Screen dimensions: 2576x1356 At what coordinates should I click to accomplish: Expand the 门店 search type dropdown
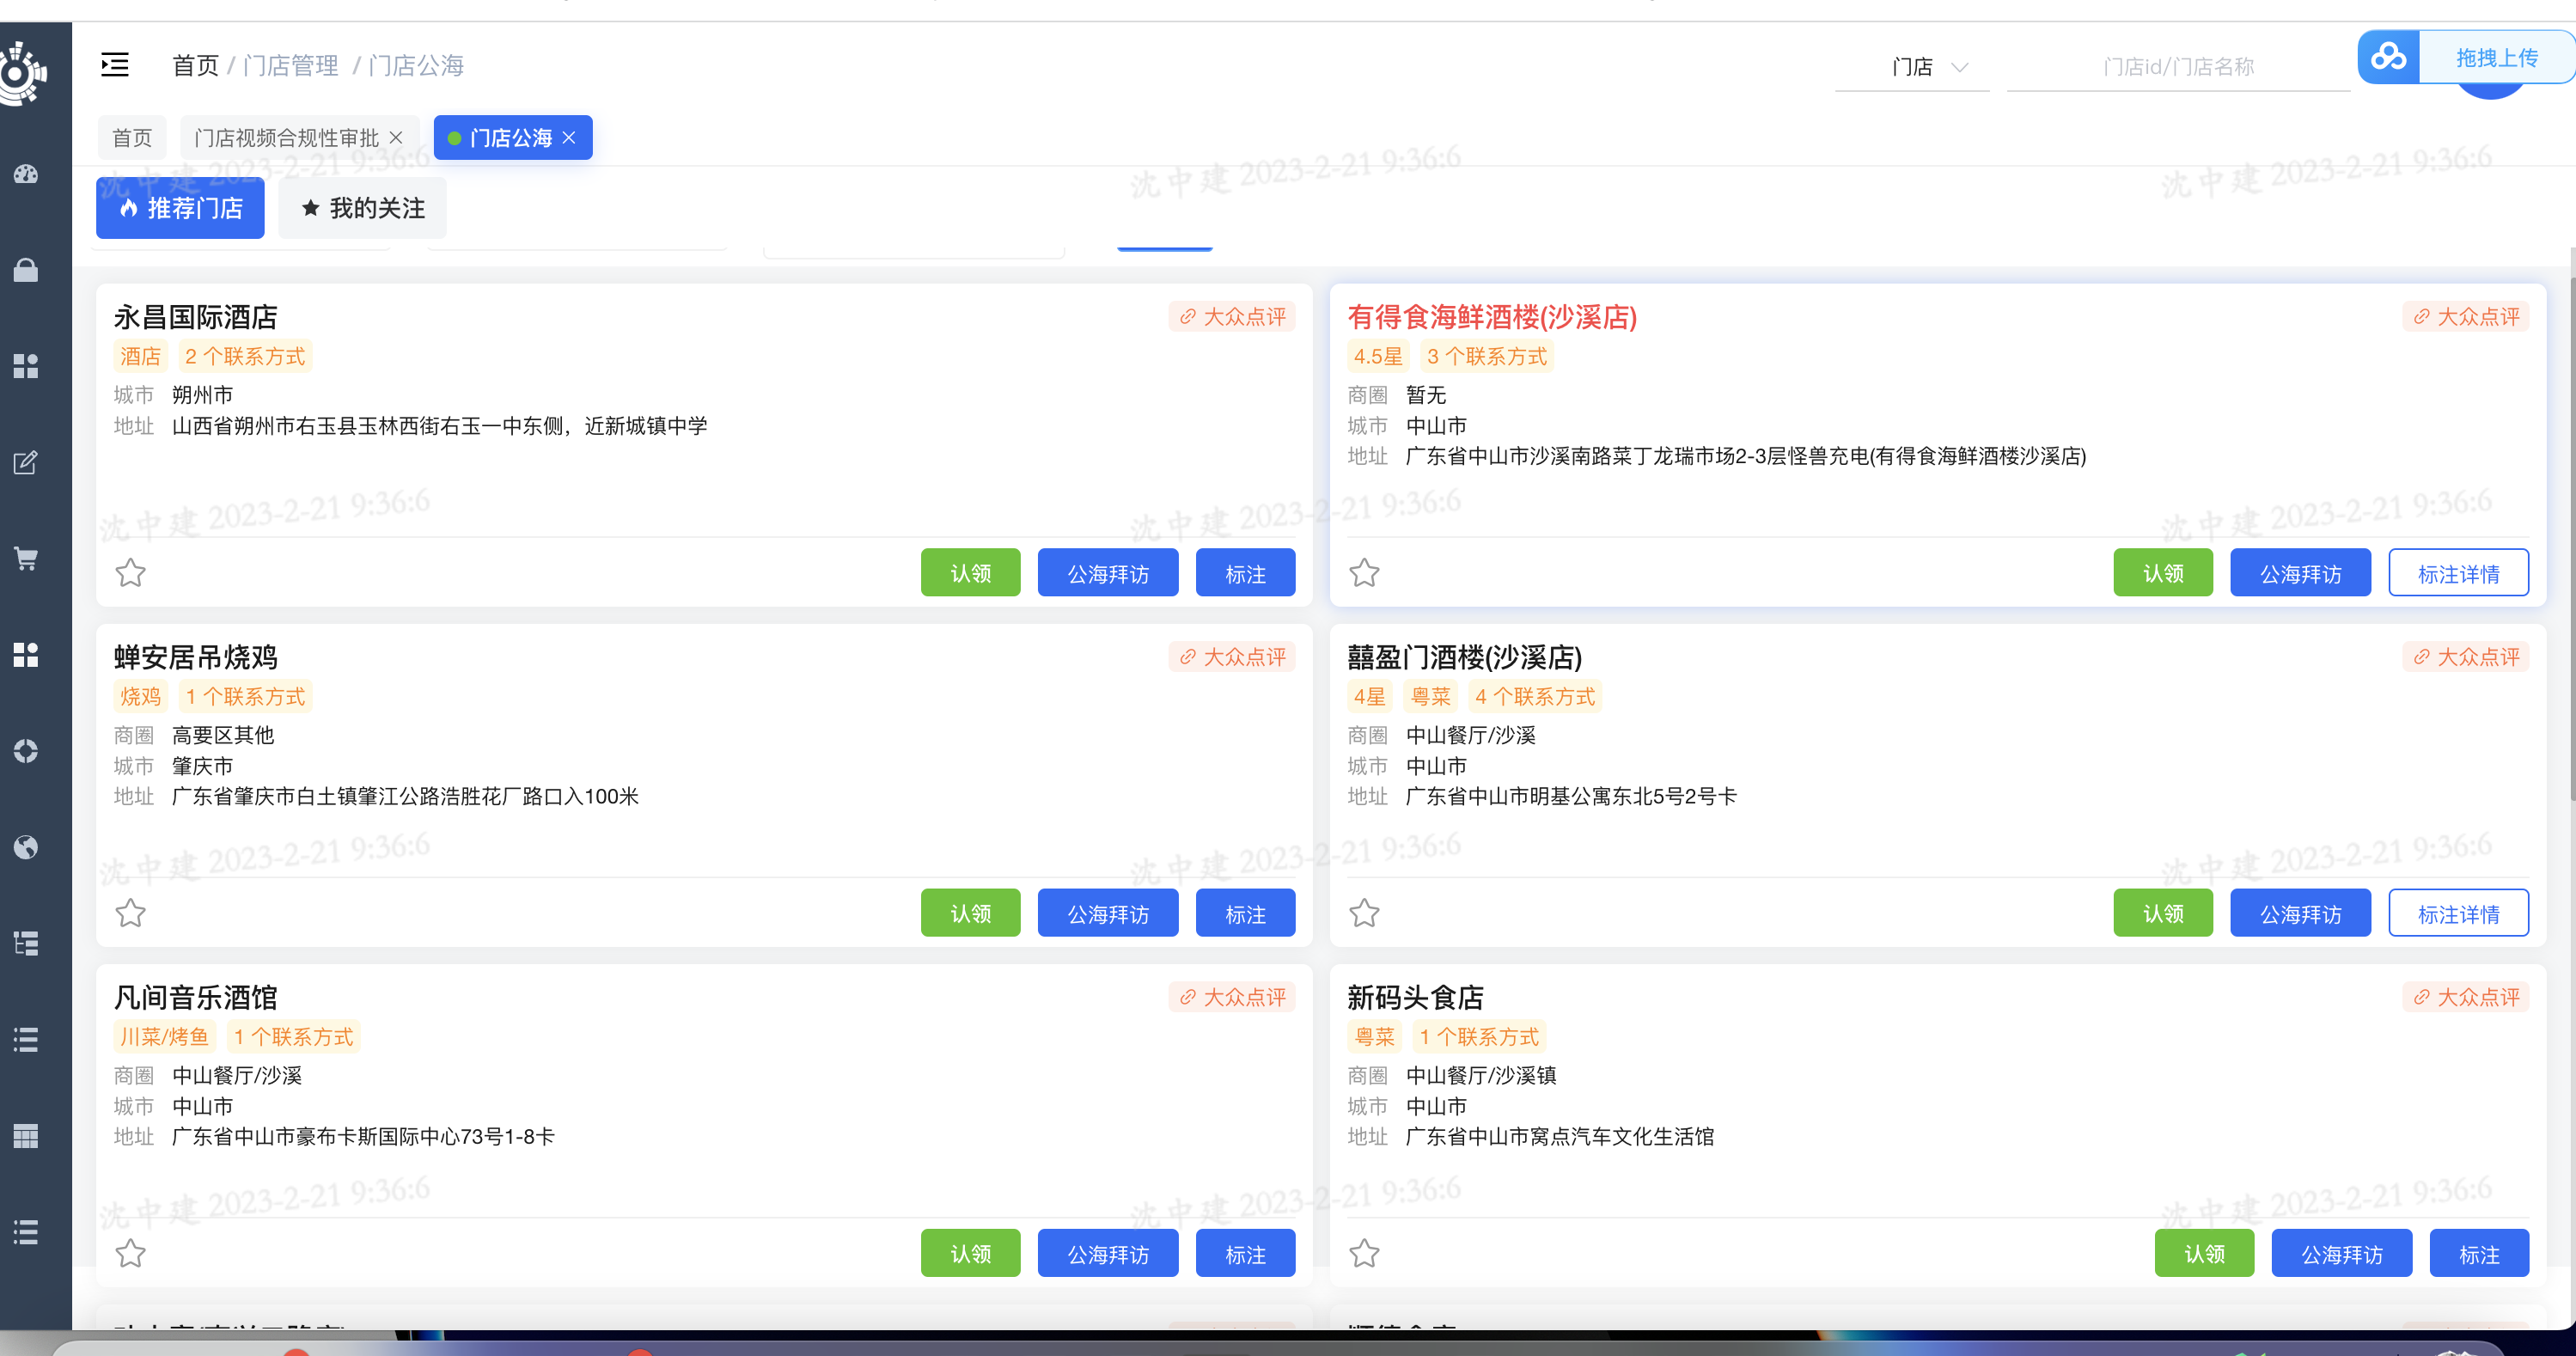[x=1912, y=67]
